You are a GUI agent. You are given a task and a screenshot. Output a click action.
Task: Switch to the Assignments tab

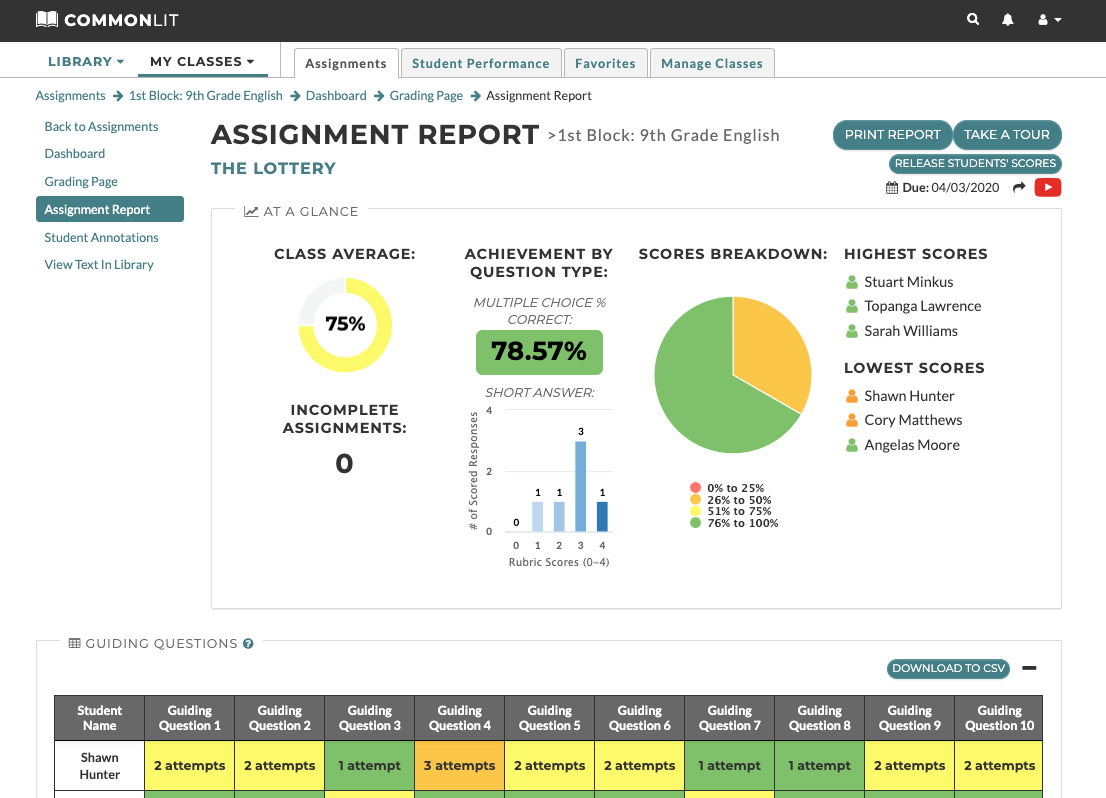[346, 63]
